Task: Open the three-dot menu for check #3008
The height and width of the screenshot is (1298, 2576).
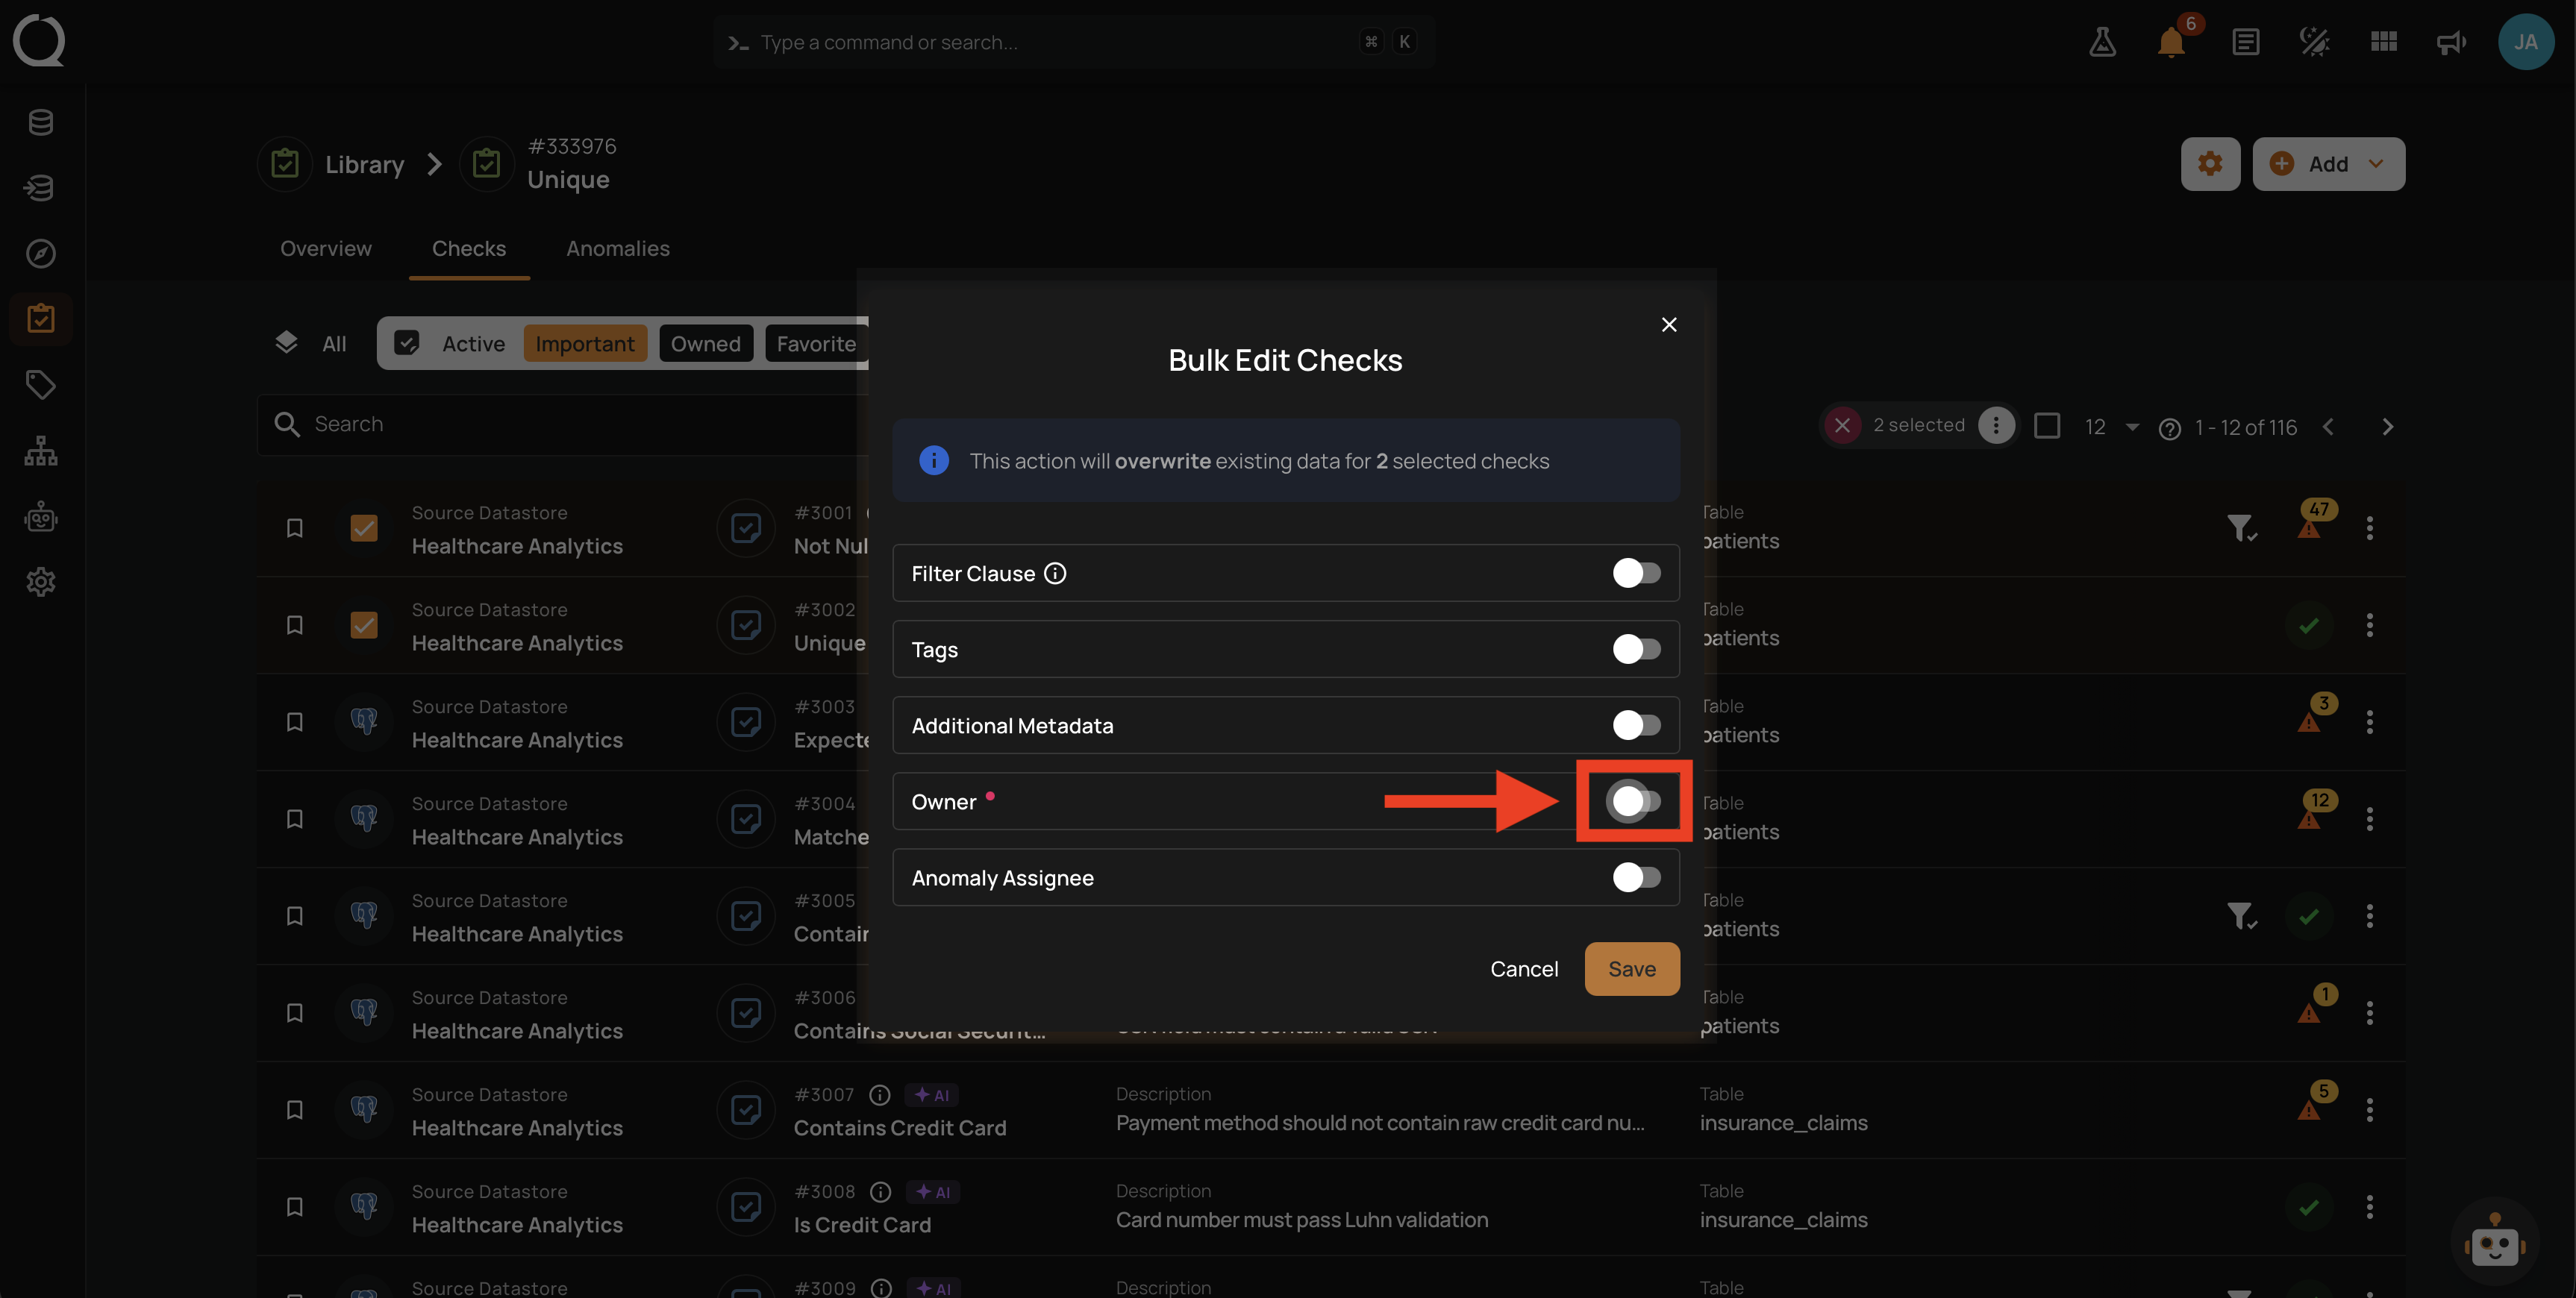Action: pyautogui.click(x=2369, y=1207)
